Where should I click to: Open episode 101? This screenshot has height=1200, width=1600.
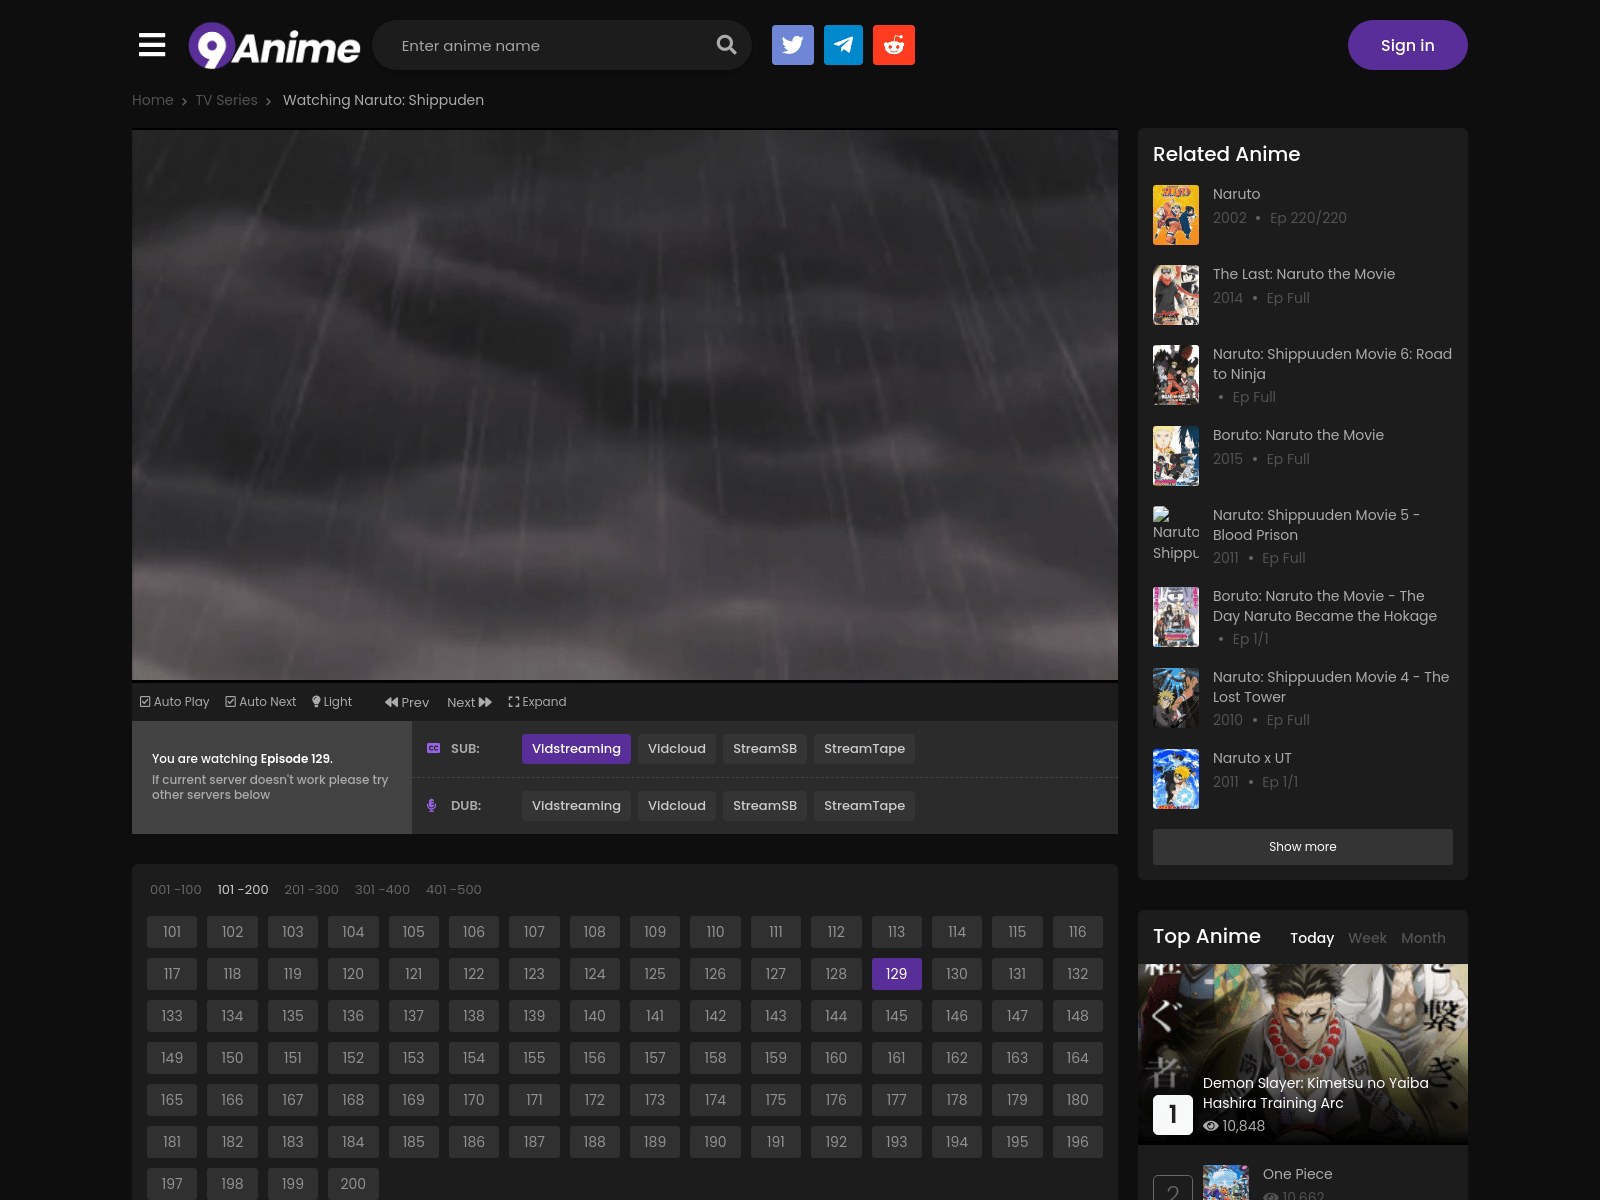pos(172,932)
